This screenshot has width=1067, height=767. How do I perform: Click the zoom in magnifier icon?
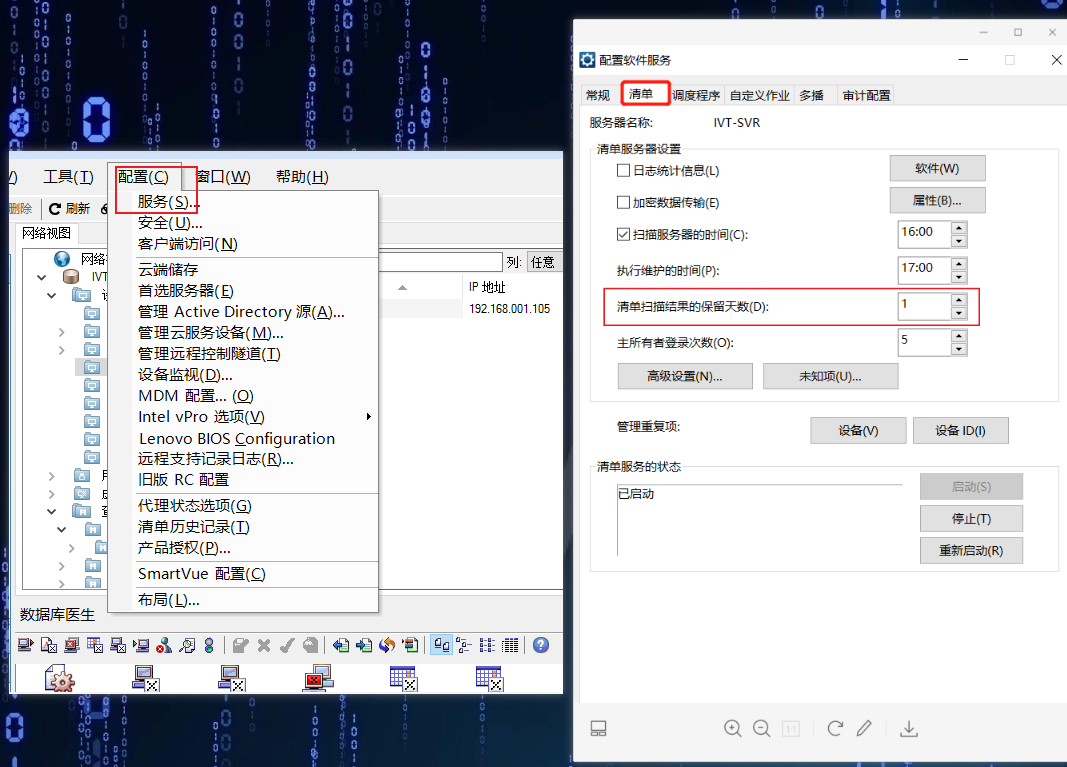[x=733, y=728]
